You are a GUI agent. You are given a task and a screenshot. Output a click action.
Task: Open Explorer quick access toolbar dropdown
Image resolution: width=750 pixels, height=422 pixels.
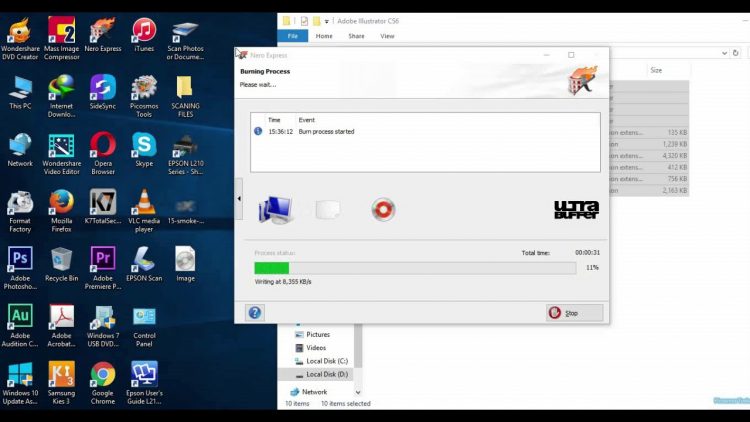pos(327,22)
